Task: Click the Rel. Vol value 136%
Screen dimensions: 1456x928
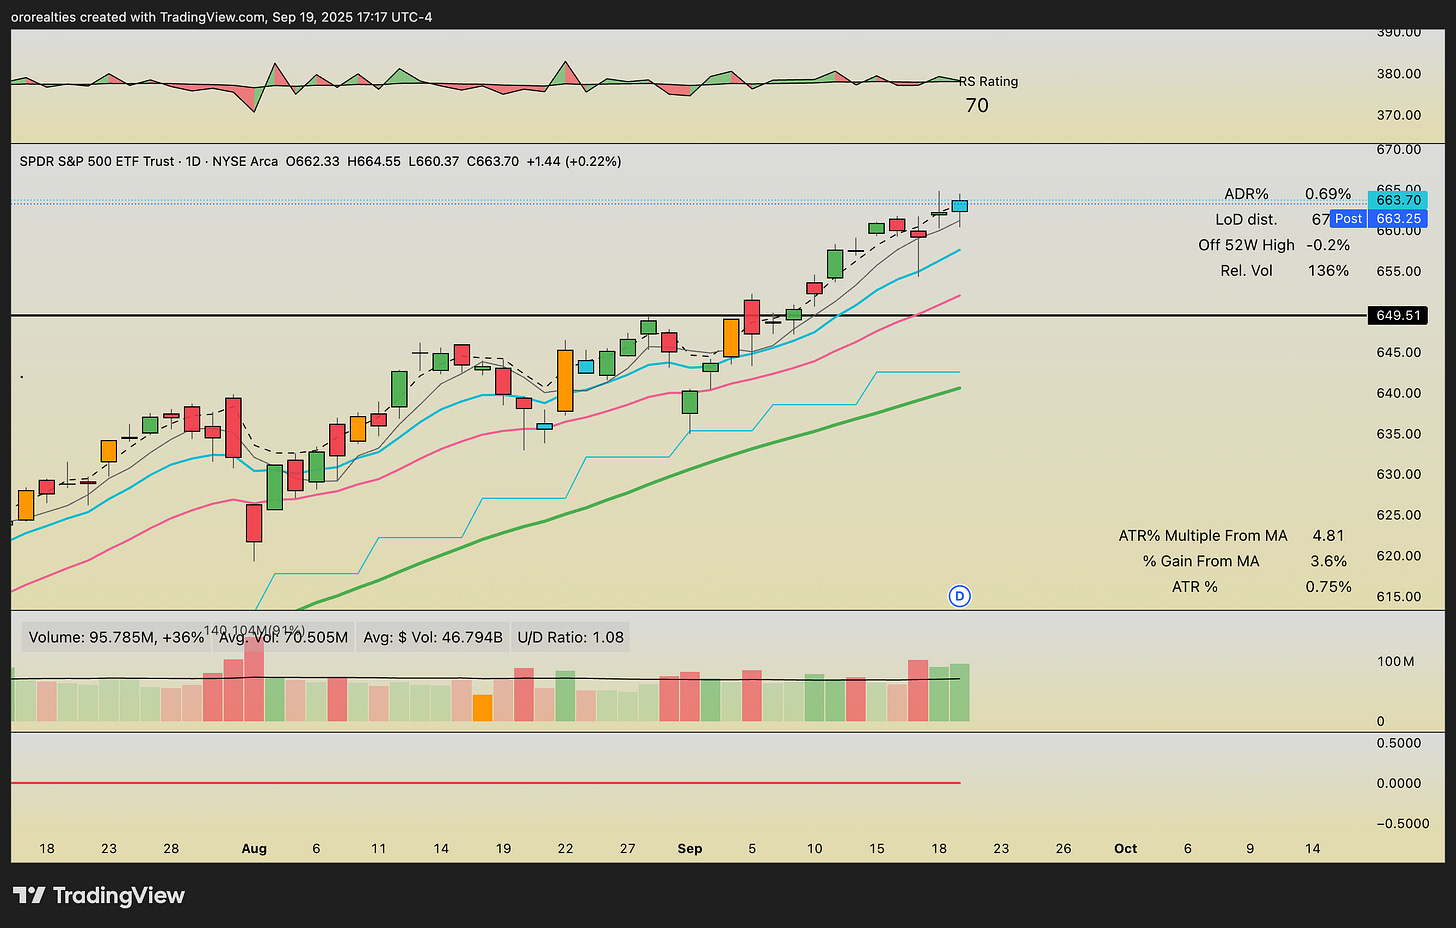Action: pos(1328,270)
